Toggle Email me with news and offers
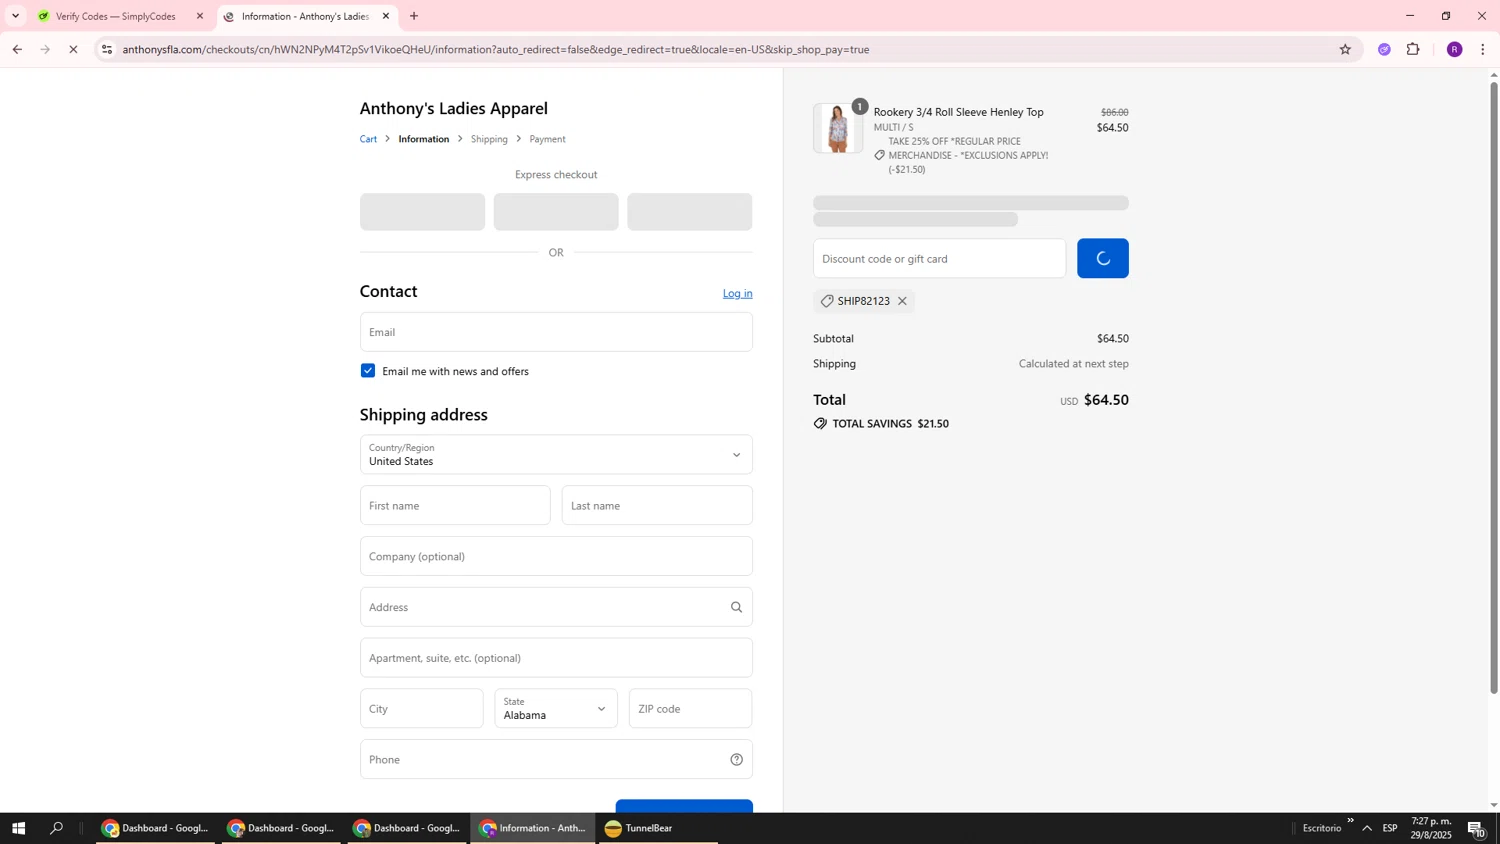Image resolution: width=1500 pixels, height=844 pixels. point(368,371)
